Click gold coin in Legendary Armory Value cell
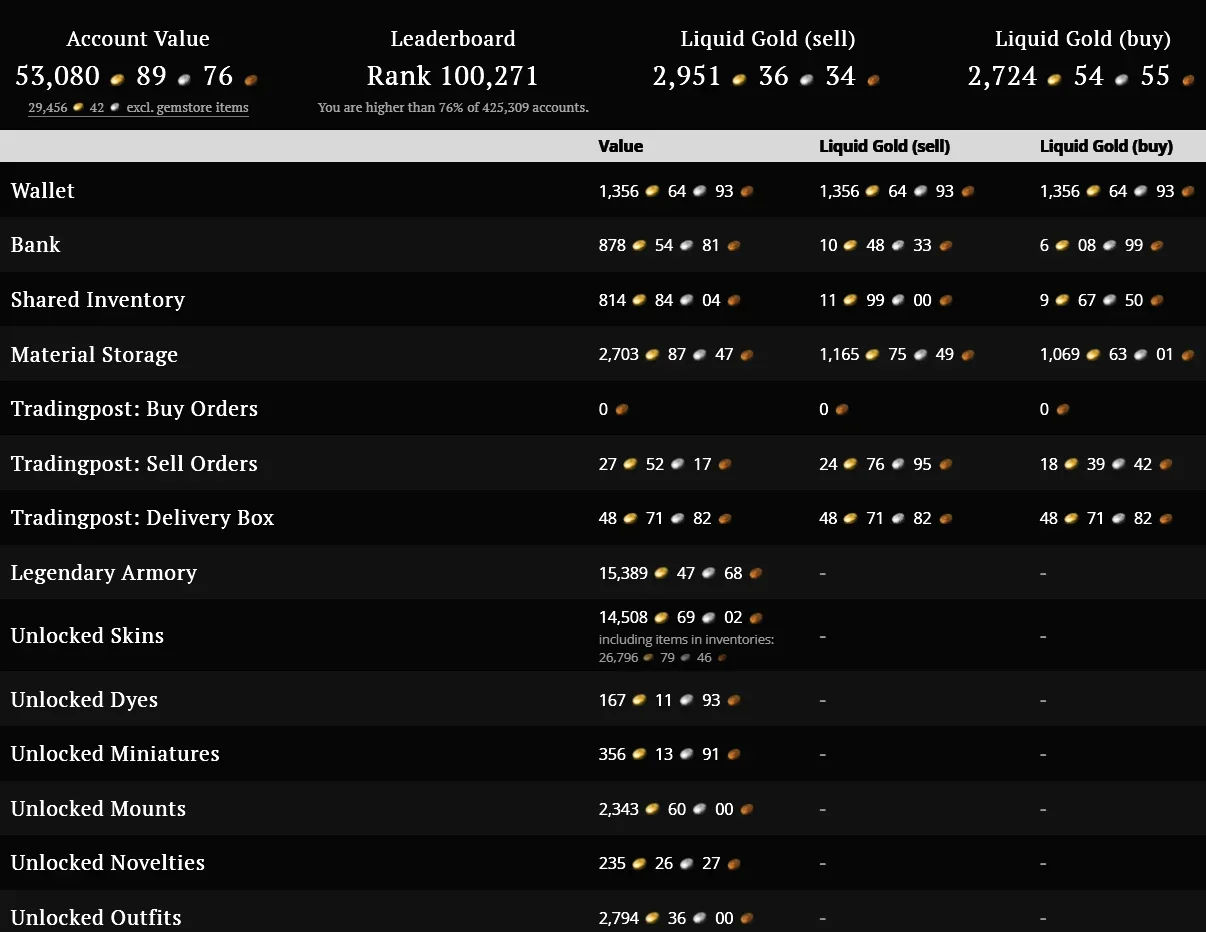The image size is (1206, 932). point(661,573)
